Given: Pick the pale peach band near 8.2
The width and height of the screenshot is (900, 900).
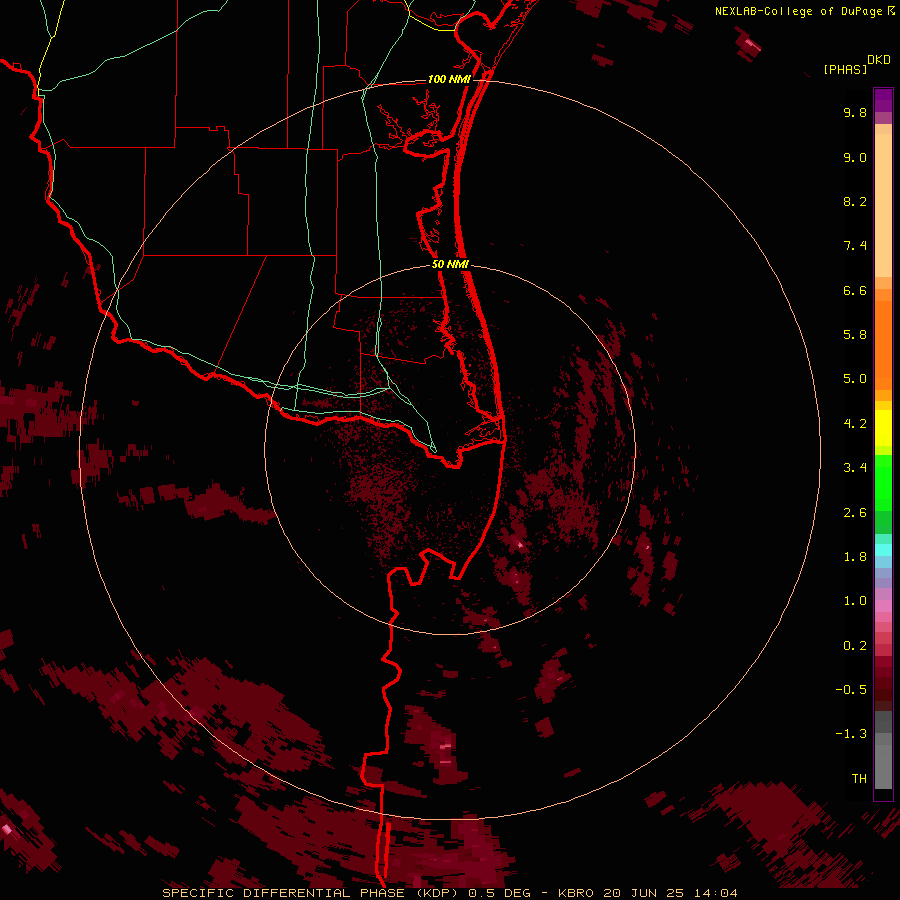Looking at the screenshot, I should pyautogui.click(x=883, y=205).
